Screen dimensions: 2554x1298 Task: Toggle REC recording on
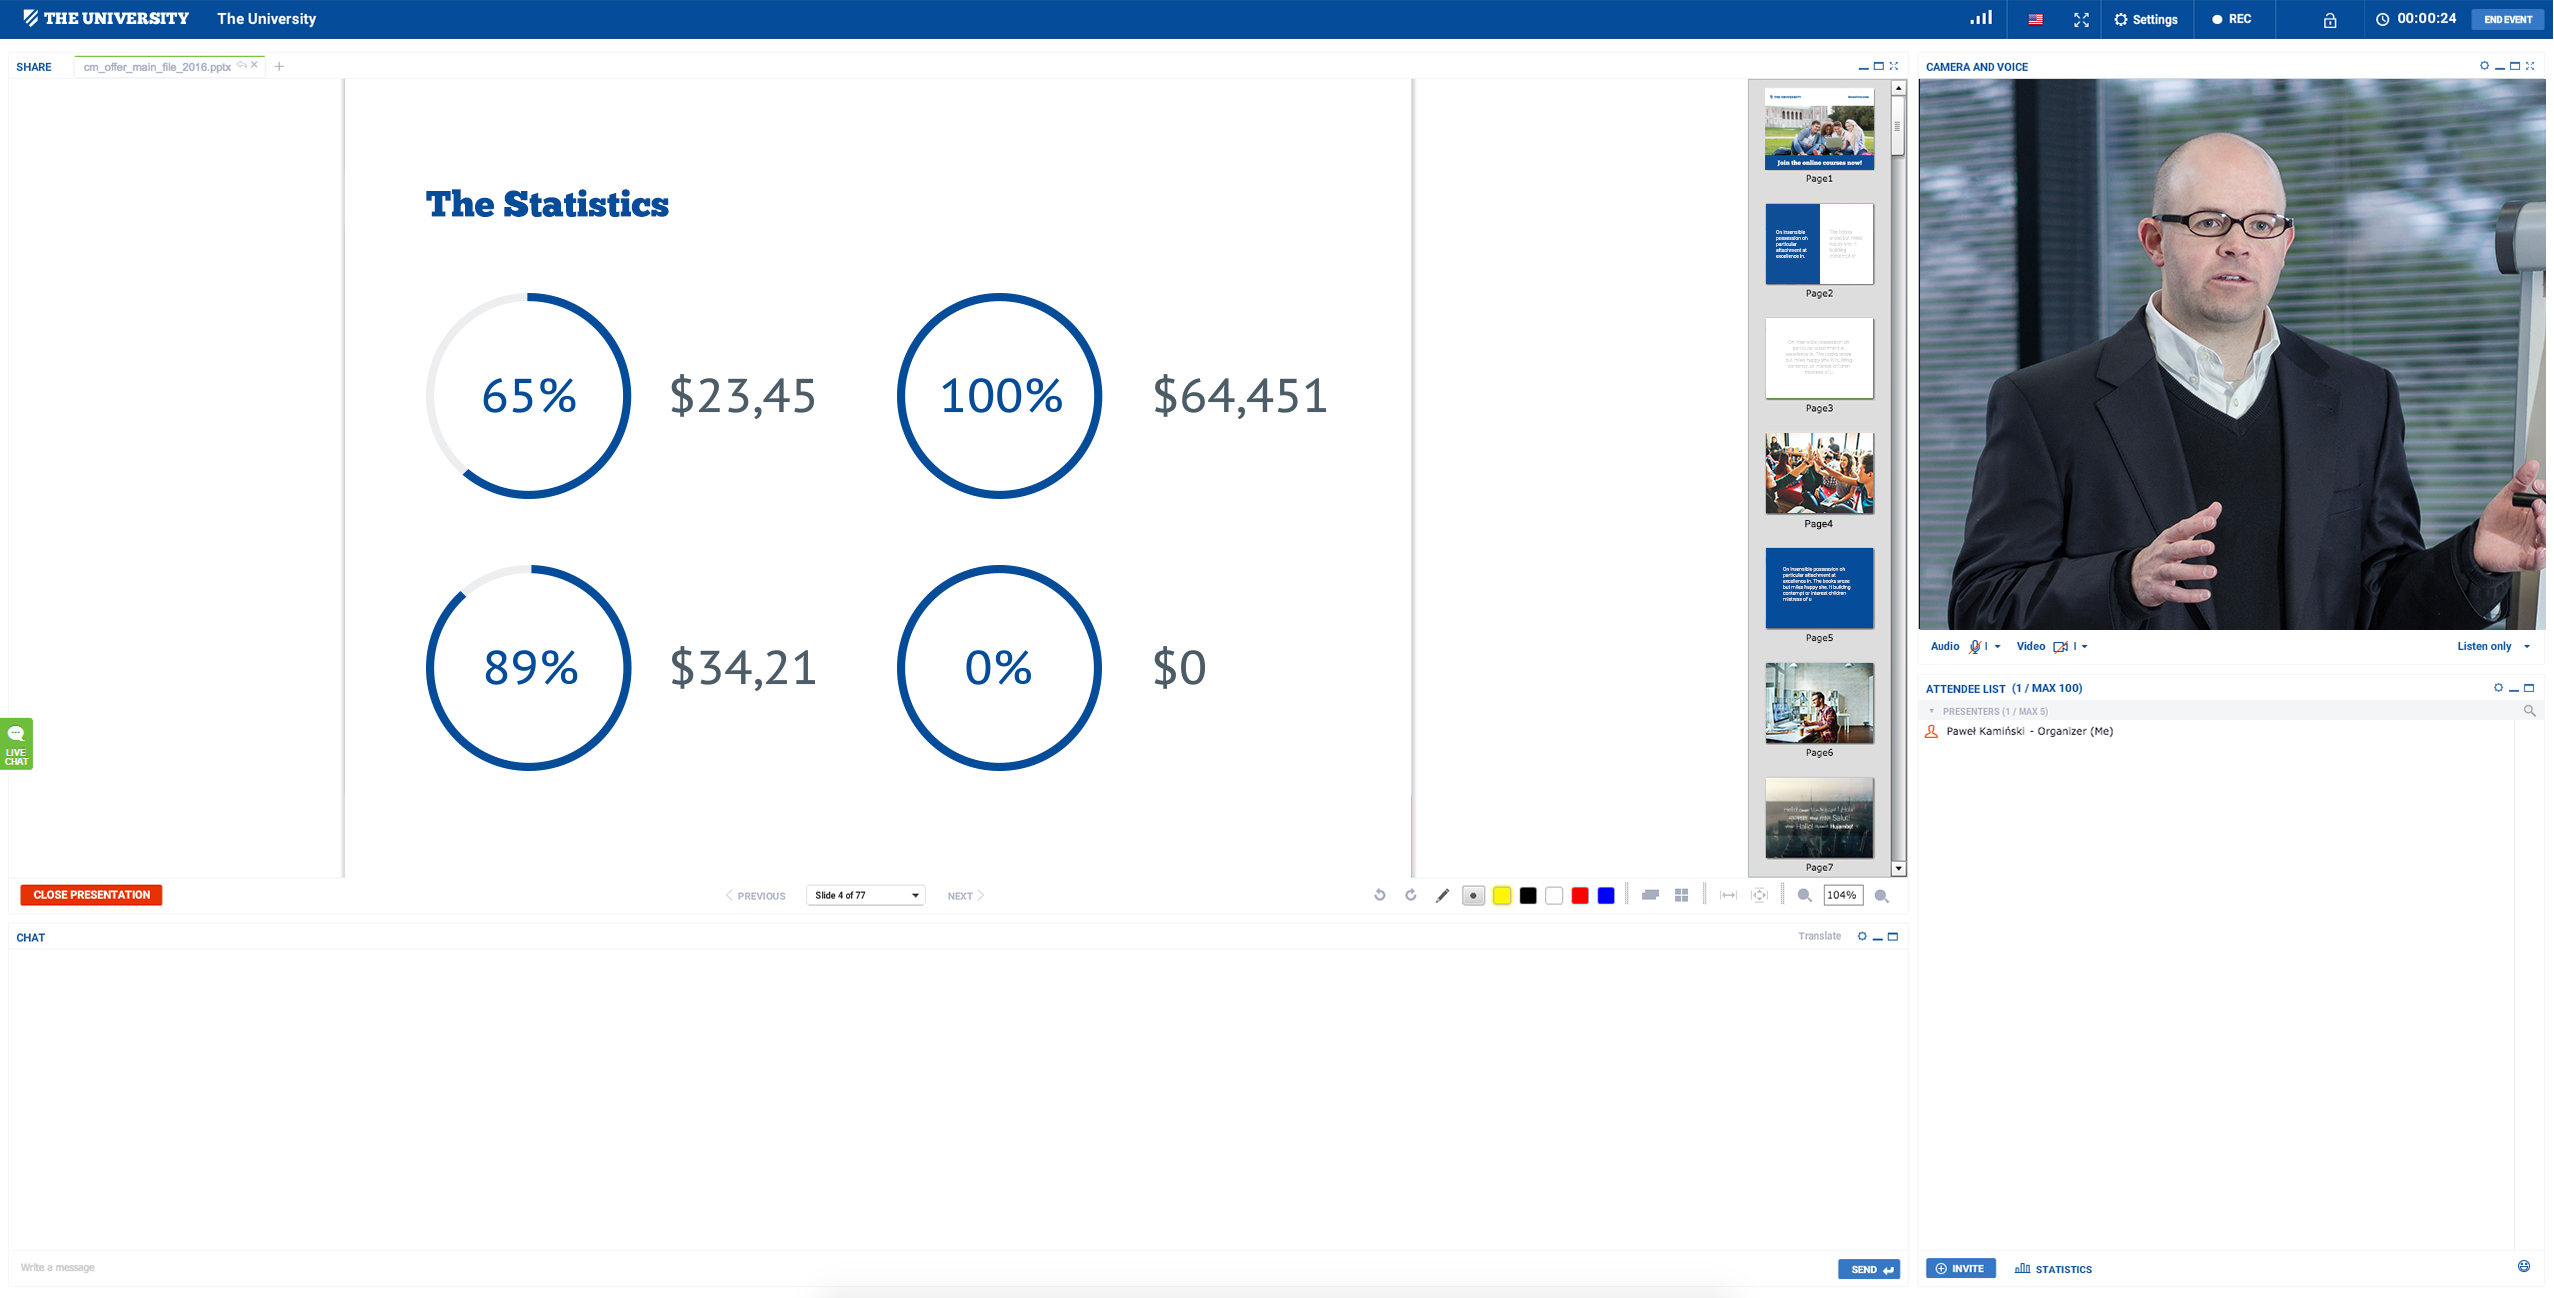pos(2232,19)
